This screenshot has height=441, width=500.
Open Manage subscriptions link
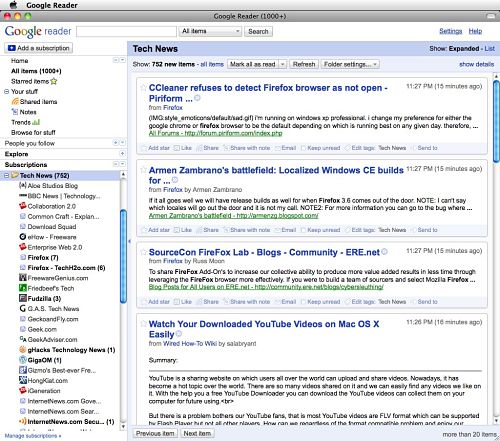pos(33,436)
